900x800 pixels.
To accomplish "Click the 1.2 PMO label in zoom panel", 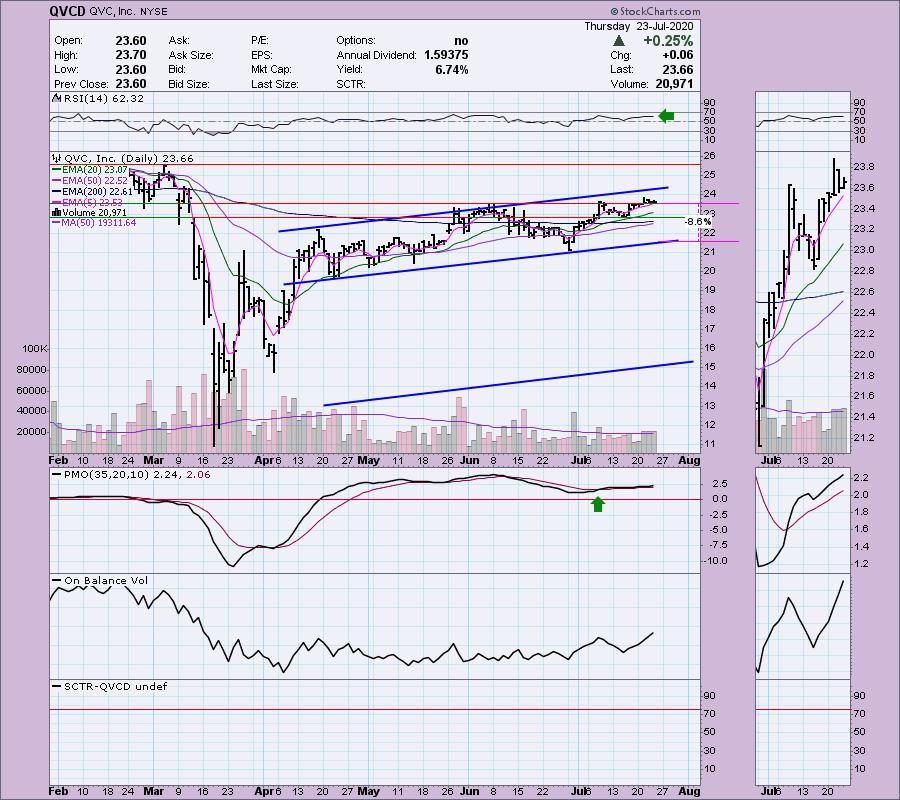I will click(861, 564).
